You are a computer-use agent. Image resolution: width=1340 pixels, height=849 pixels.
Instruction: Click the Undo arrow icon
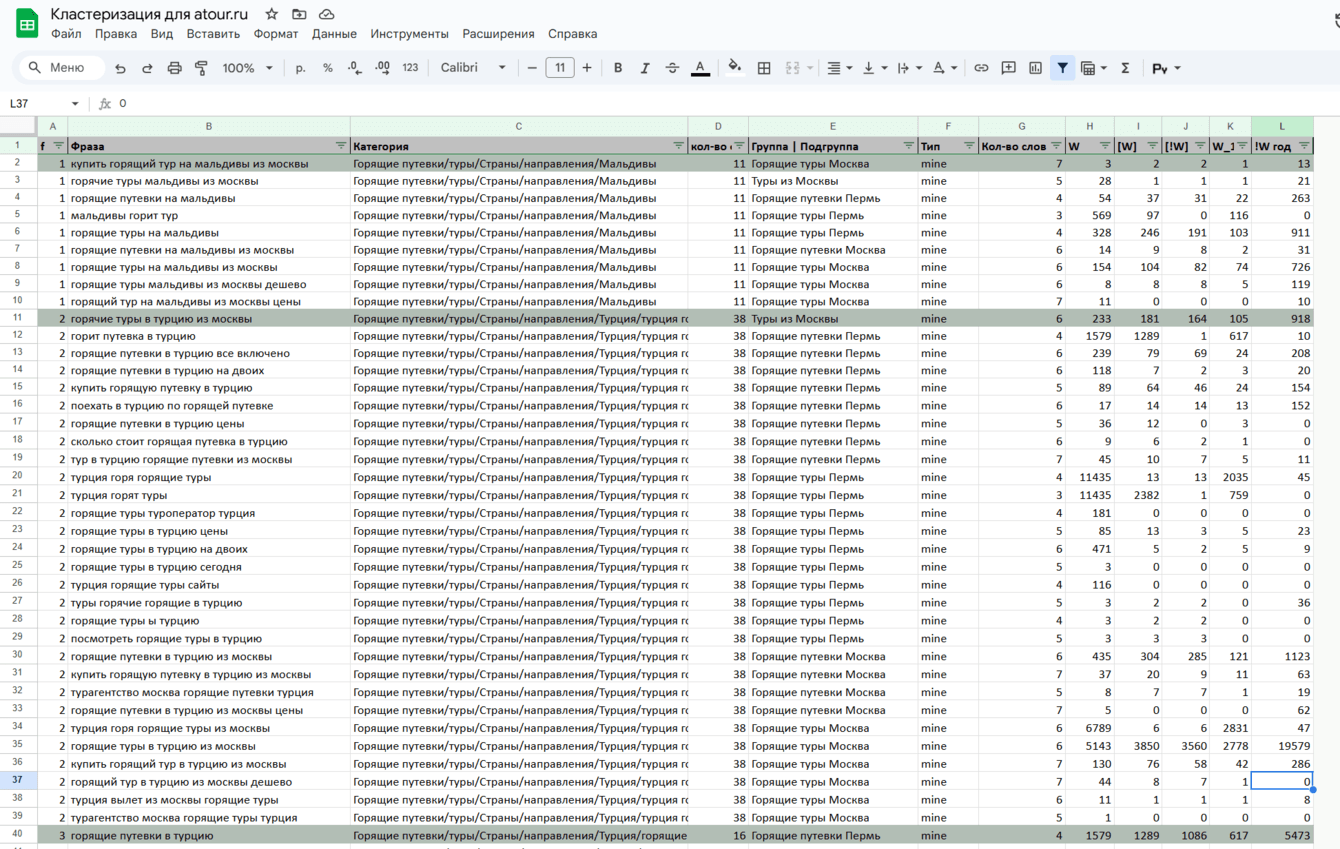pyautogui.click(x=120, y=68)
